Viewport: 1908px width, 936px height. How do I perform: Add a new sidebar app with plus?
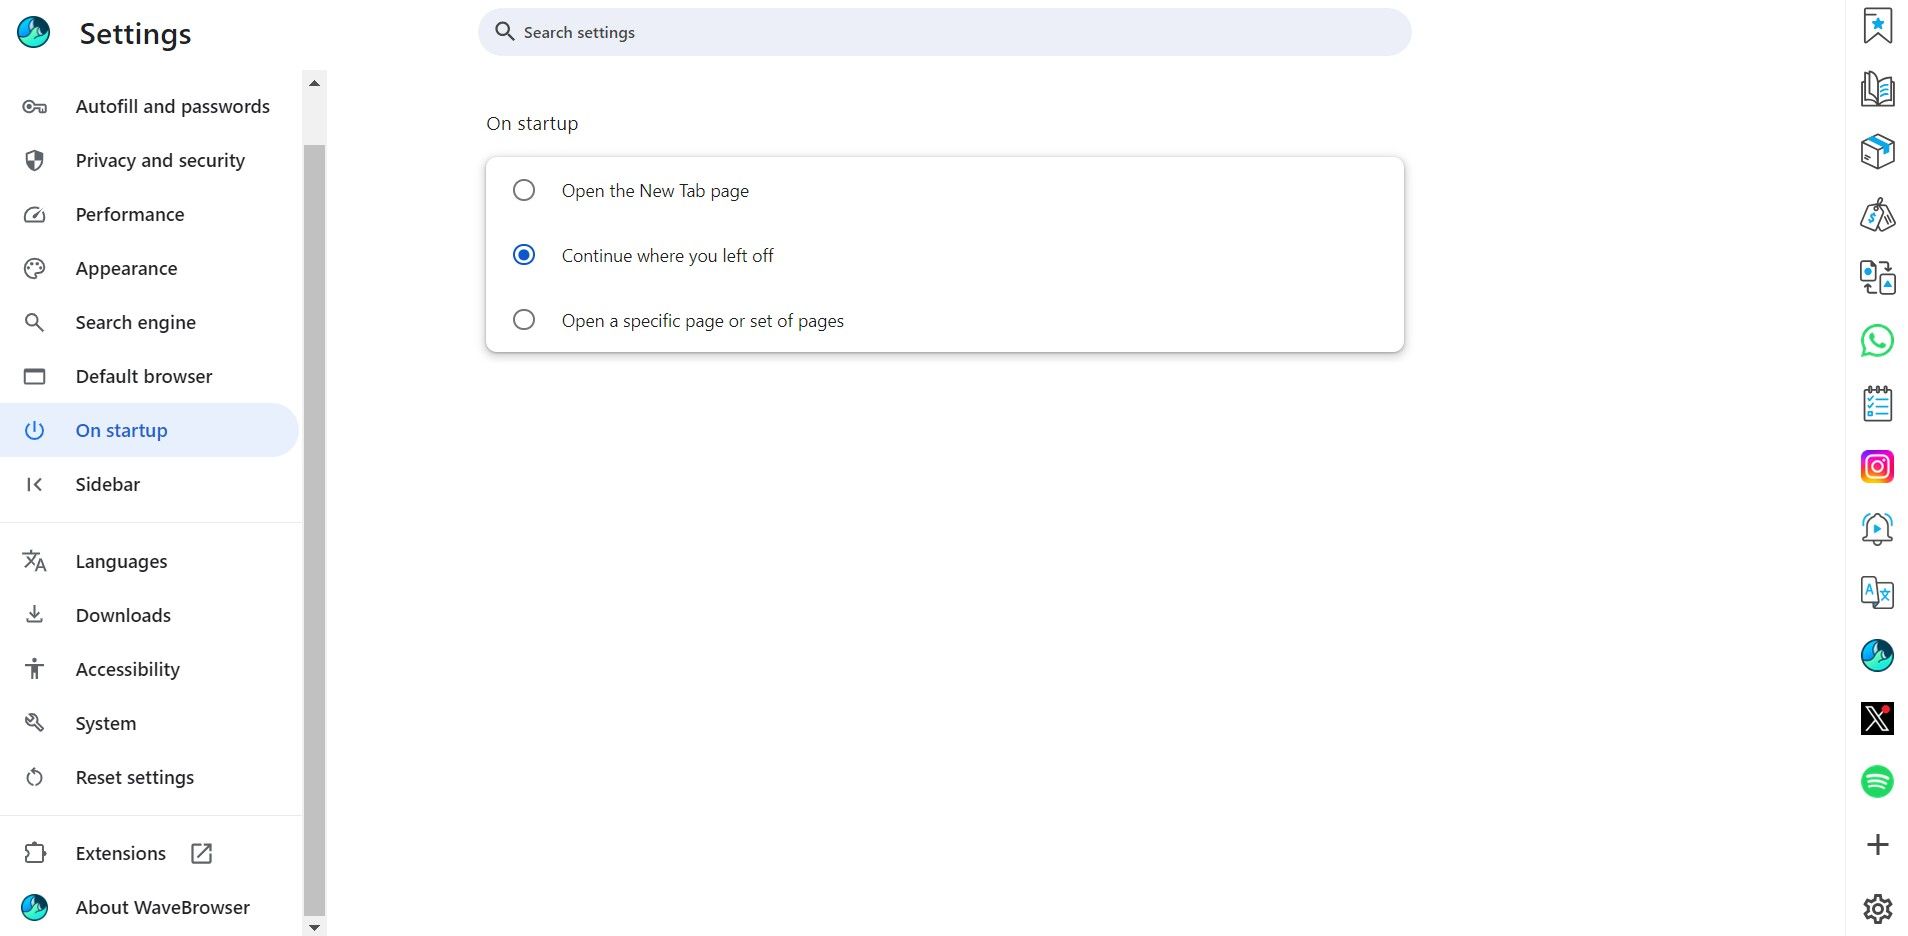click(x=1877, y=844)
